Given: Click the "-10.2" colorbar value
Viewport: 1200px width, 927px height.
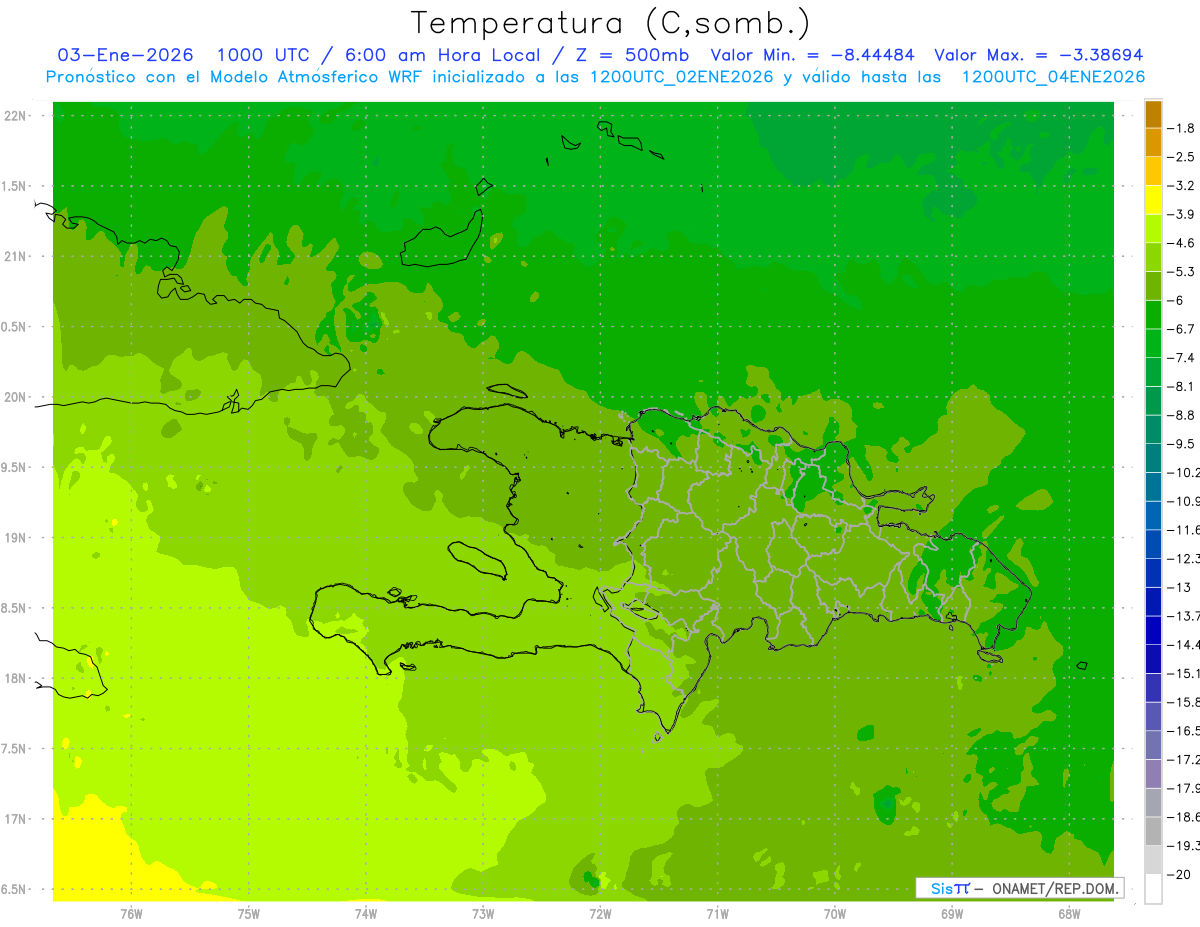Looking at the screenshot, I should (1183, 473).
